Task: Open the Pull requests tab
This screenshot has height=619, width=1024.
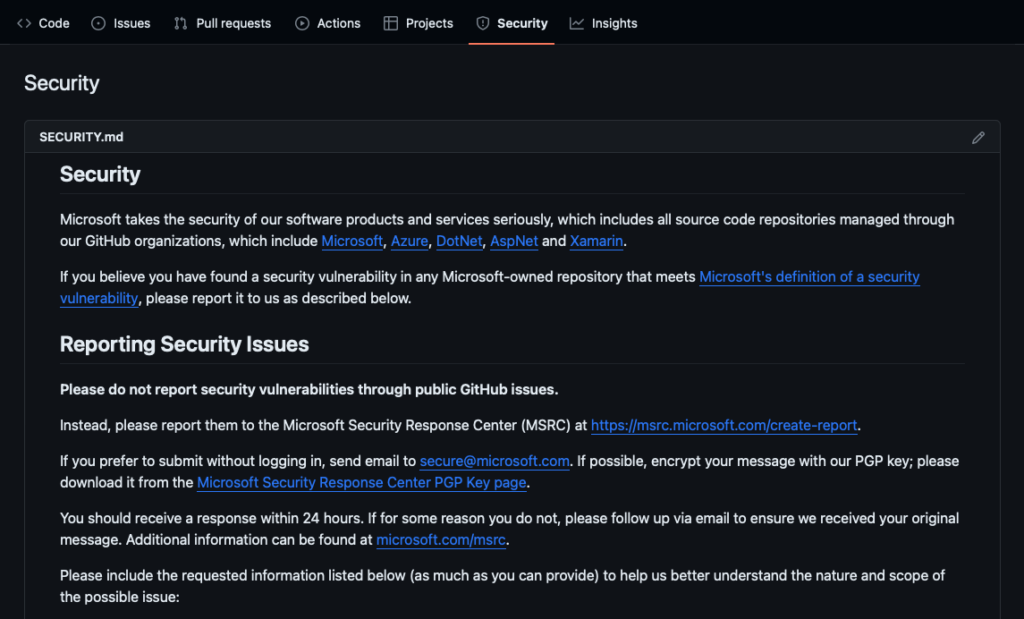Action: tap(233, 23)
